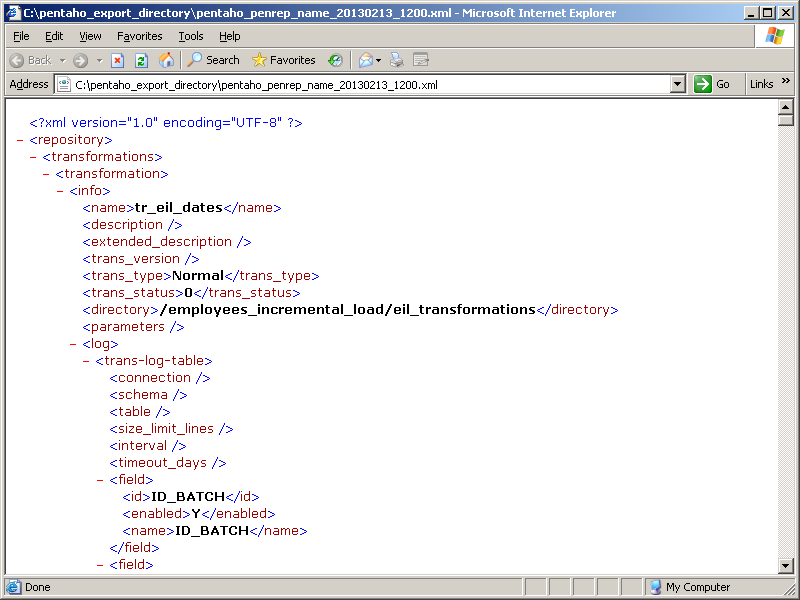Open the Favorites menu
This screenshot has width=800, height=600.
[139, 36]
